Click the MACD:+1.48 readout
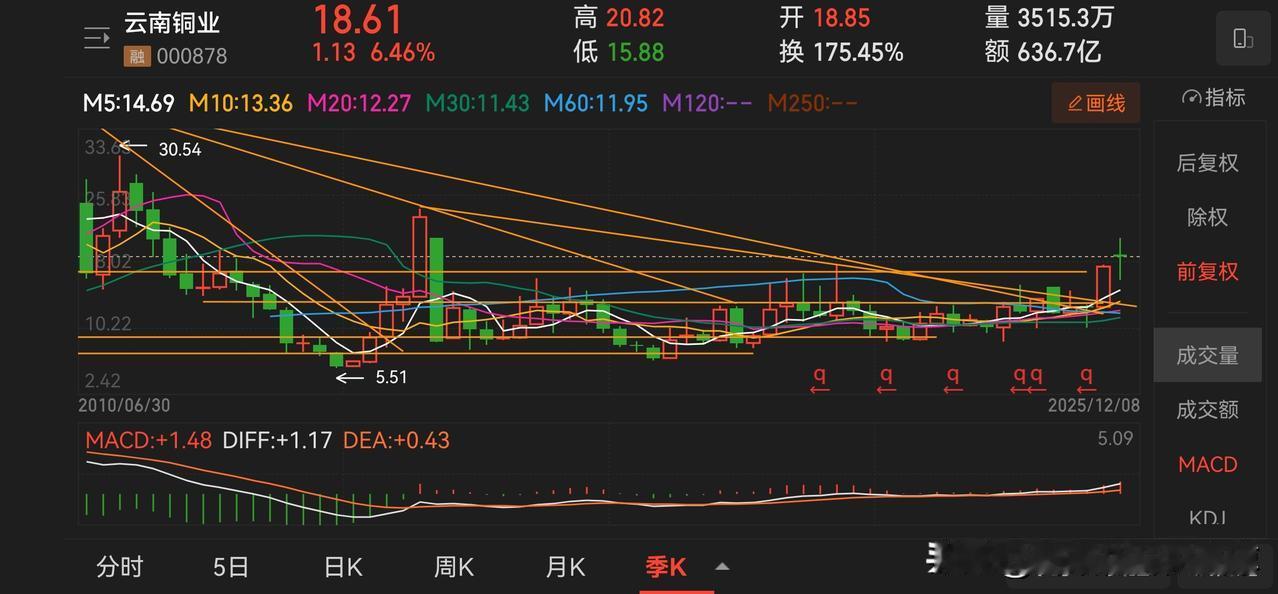The image size is (1278, 594). (x=148, y=440)
